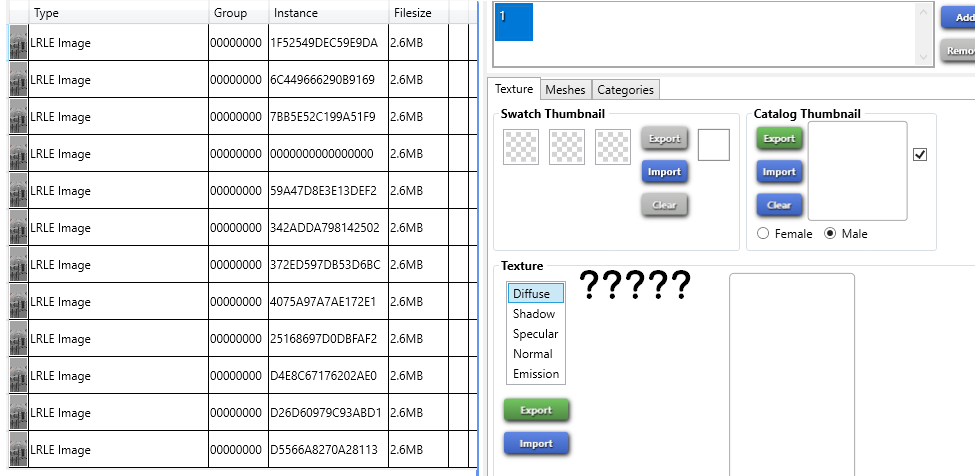Select swatch number 1 in swatch list
The width and height of the screenshot is (975, 476).
pyautogui.click(x=514, y=22)
